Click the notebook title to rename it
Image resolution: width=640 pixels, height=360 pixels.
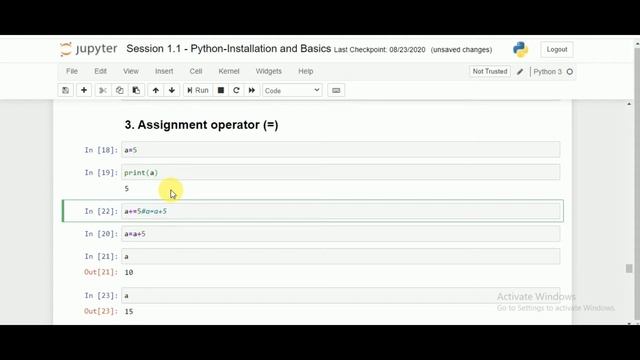point(229,49)
